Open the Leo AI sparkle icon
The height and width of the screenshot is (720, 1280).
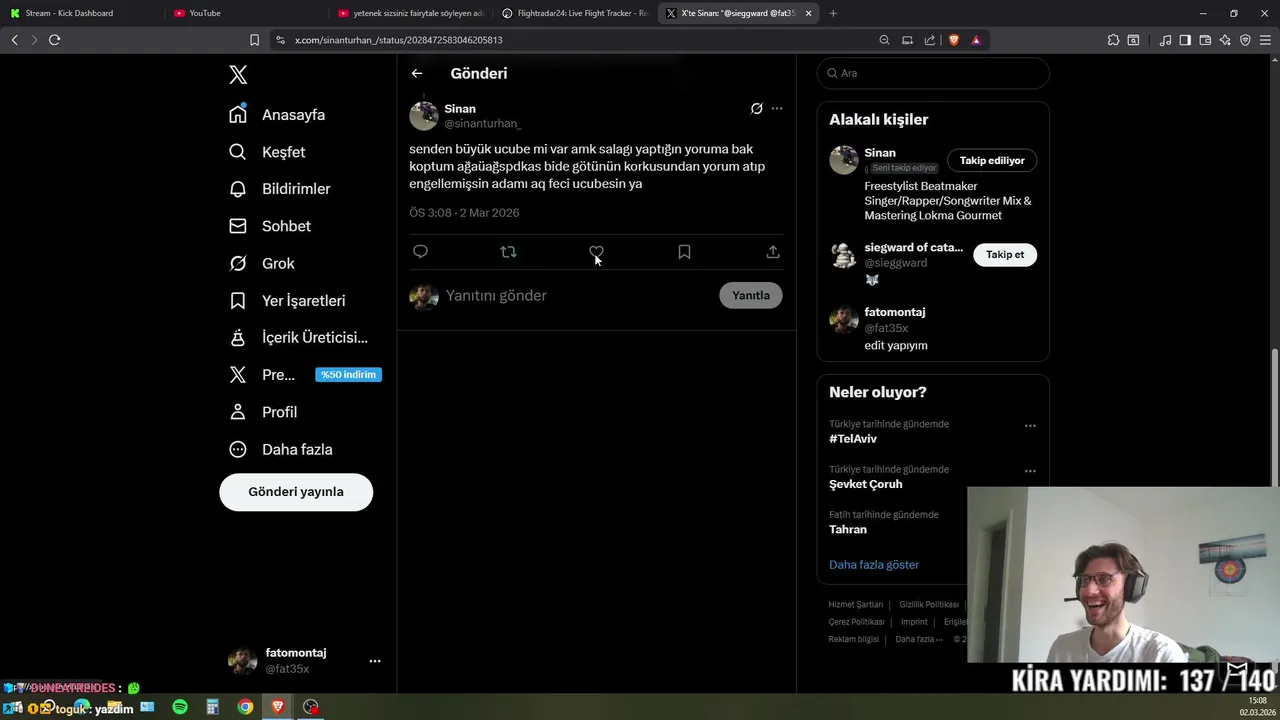click(x=1225, y=40)
